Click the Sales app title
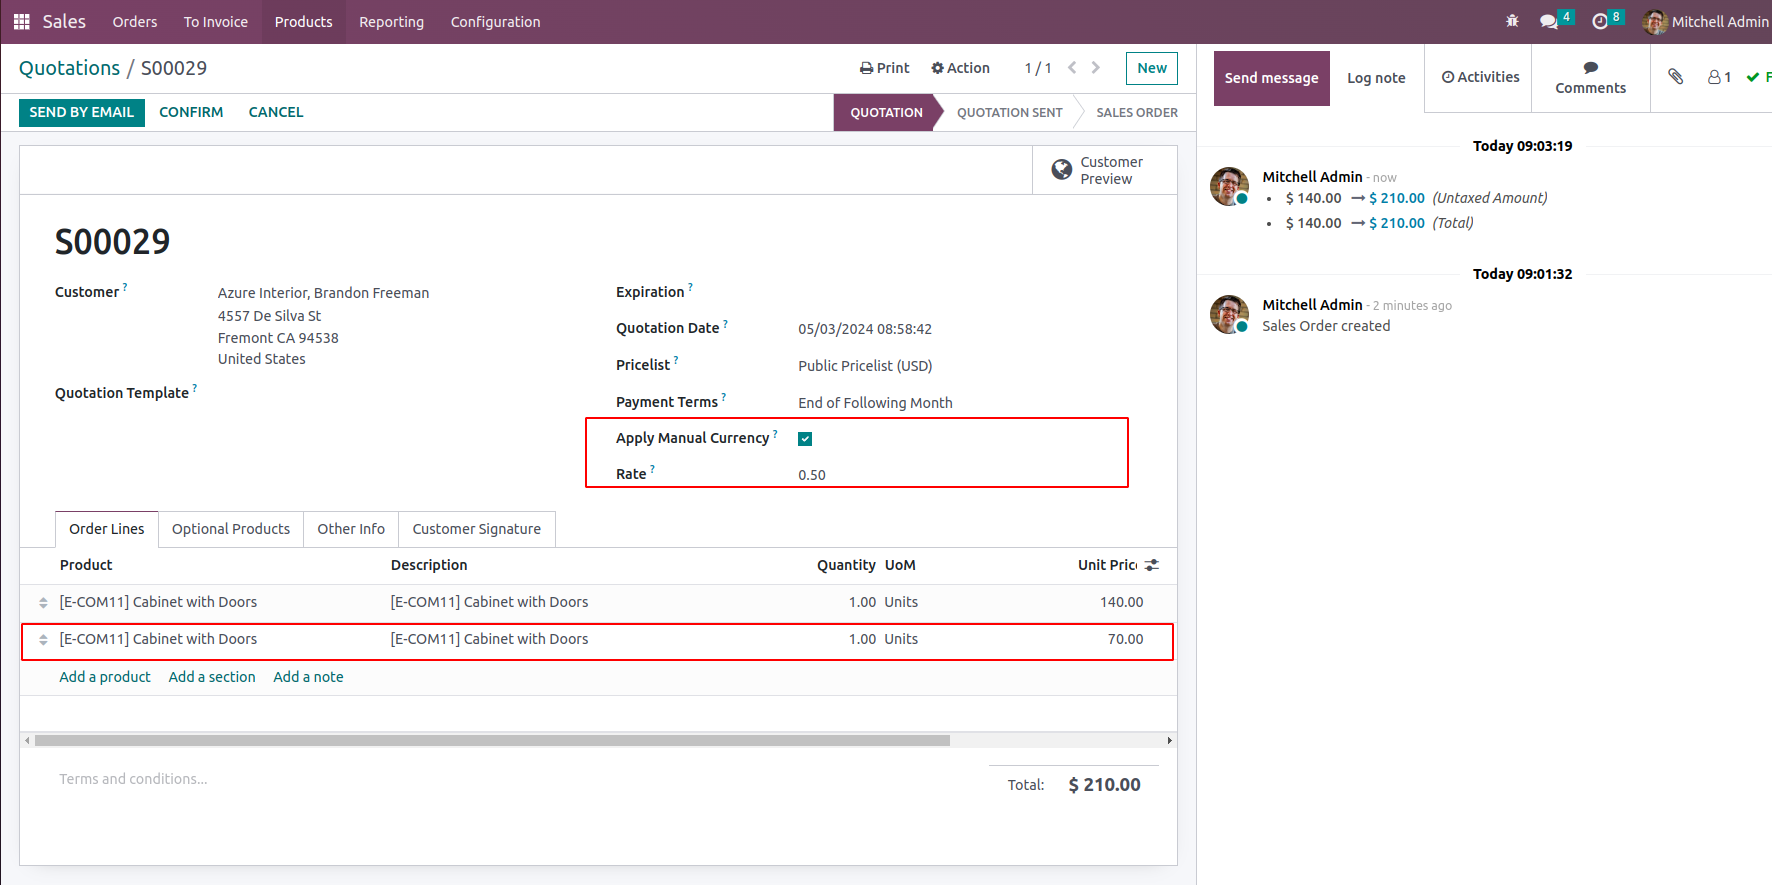1772x885 pixels. point(64,22)
